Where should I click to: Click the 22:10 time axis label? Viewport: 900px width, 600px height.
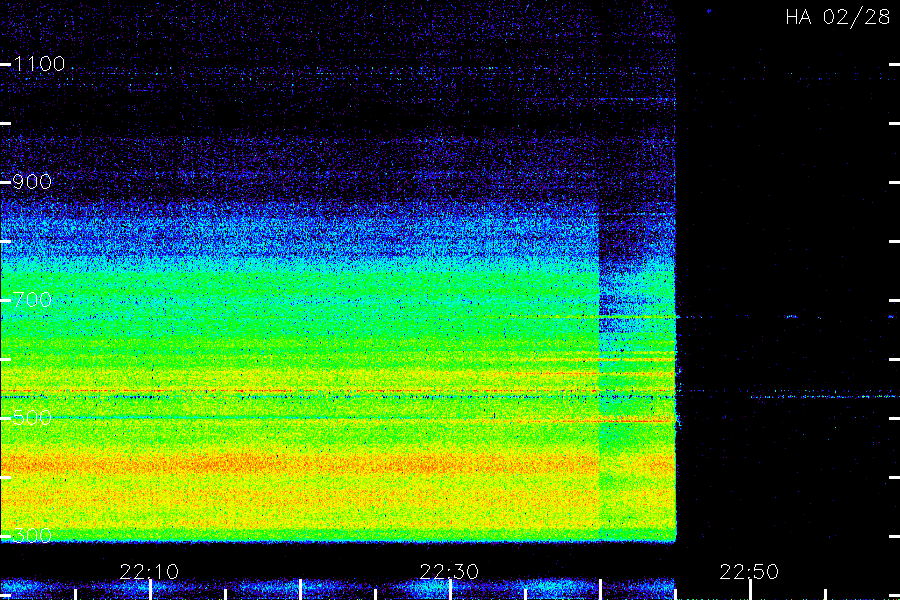point(149,572)
